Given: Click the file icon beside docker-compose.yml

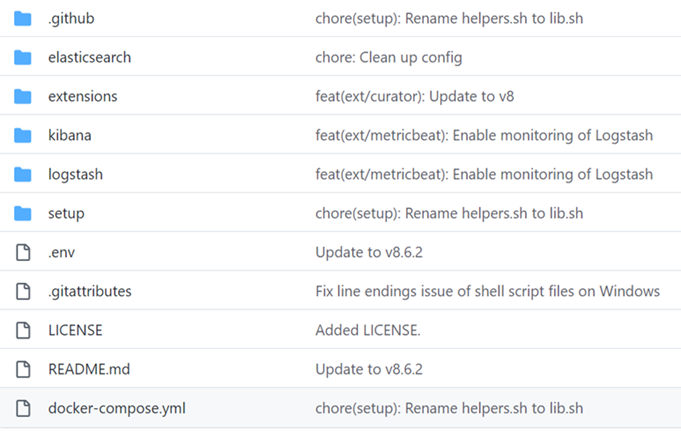Looking at the screenshot, I should pos(23,409).
